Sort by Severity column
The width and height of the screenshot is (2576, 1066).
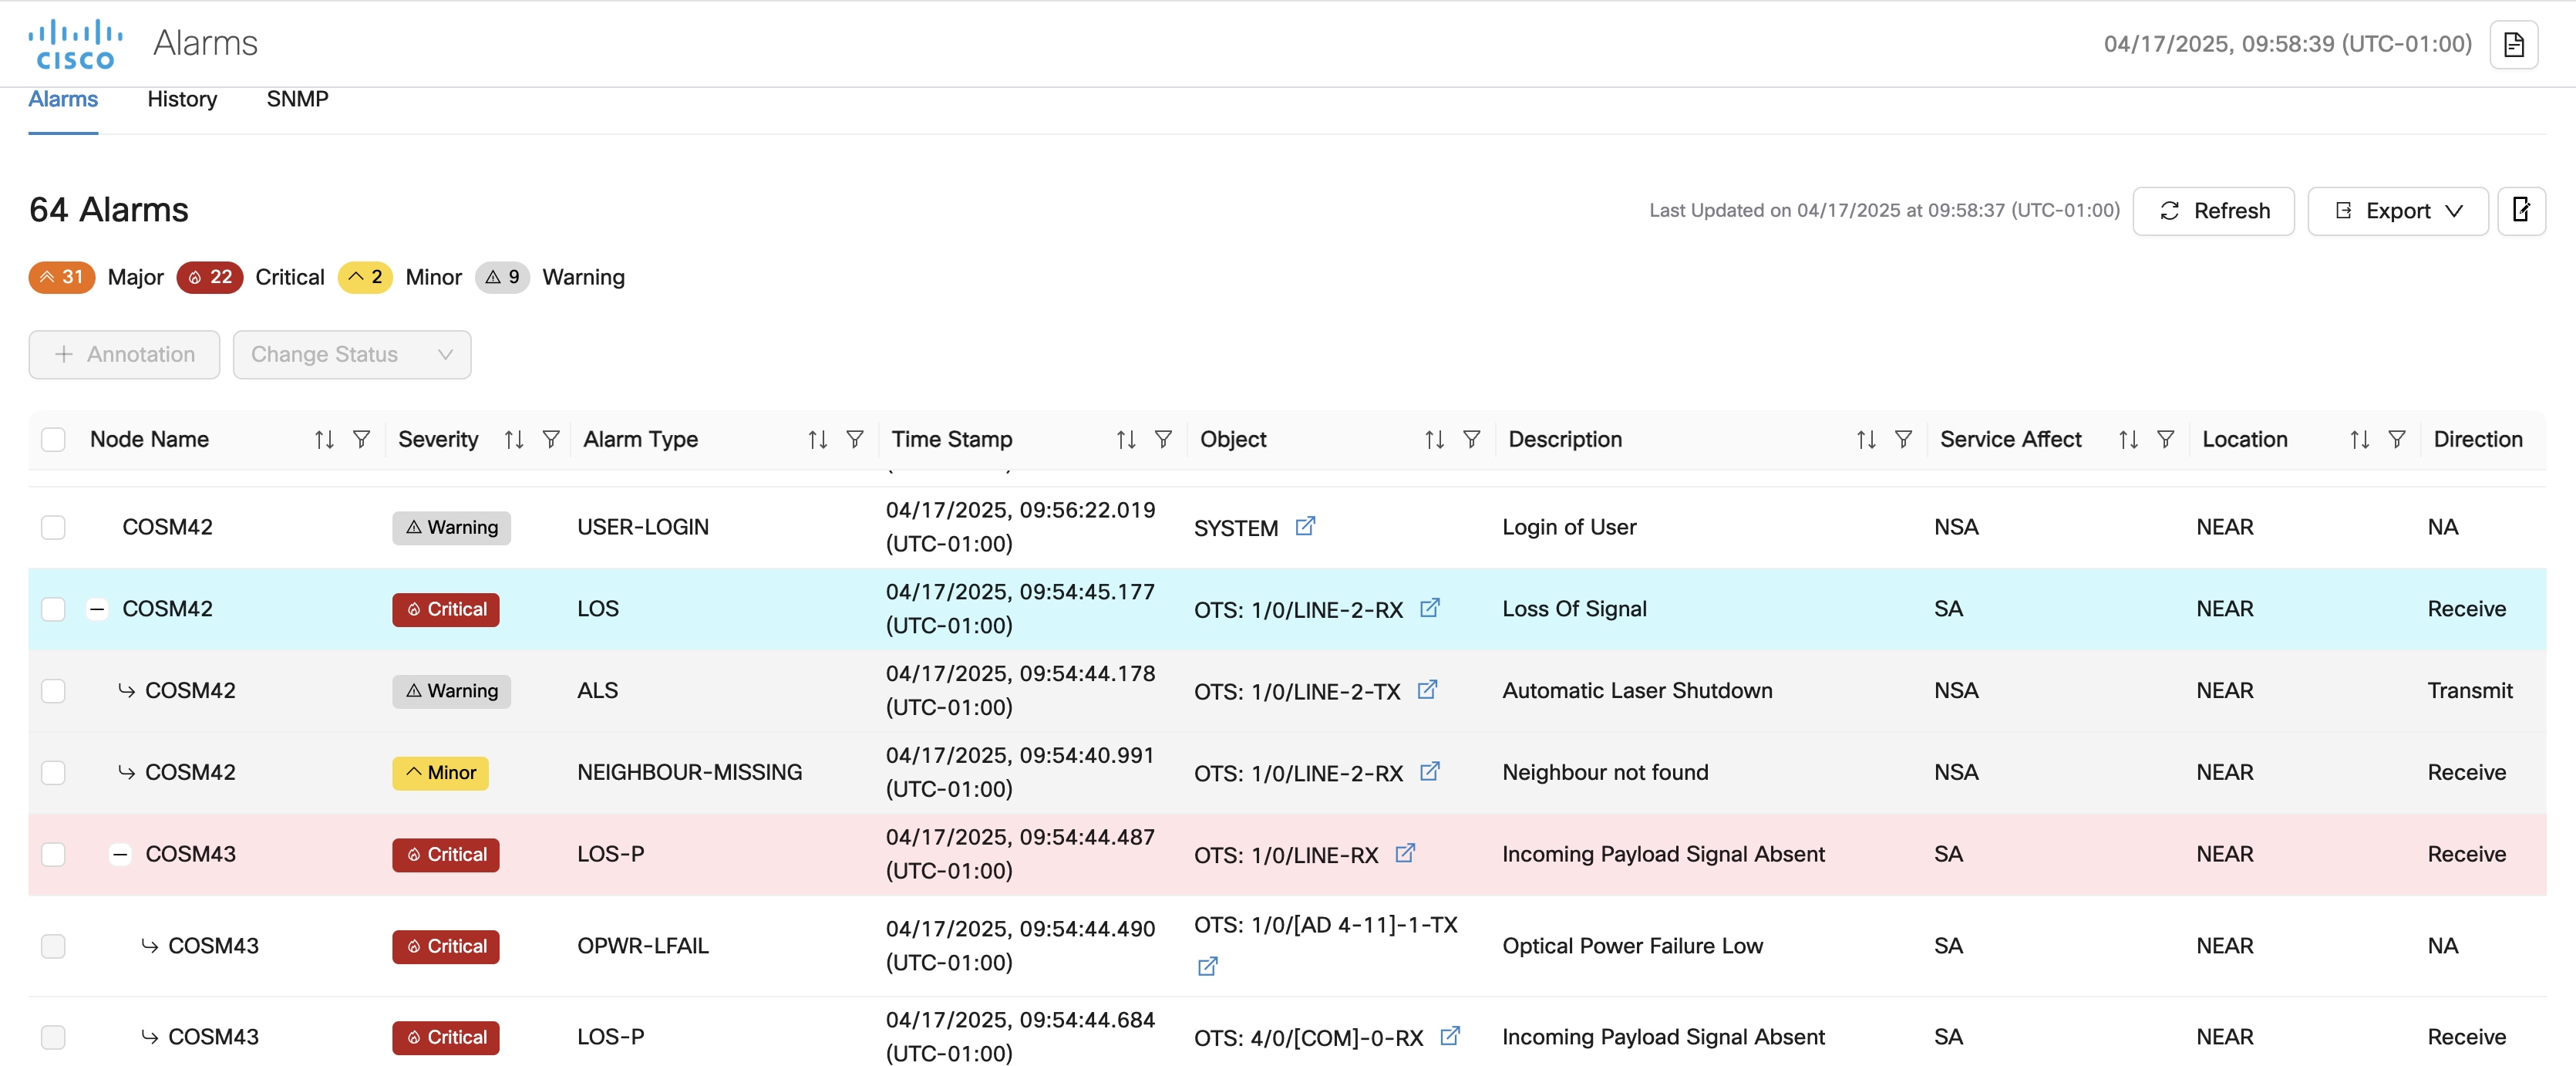[x=514, y=439]
